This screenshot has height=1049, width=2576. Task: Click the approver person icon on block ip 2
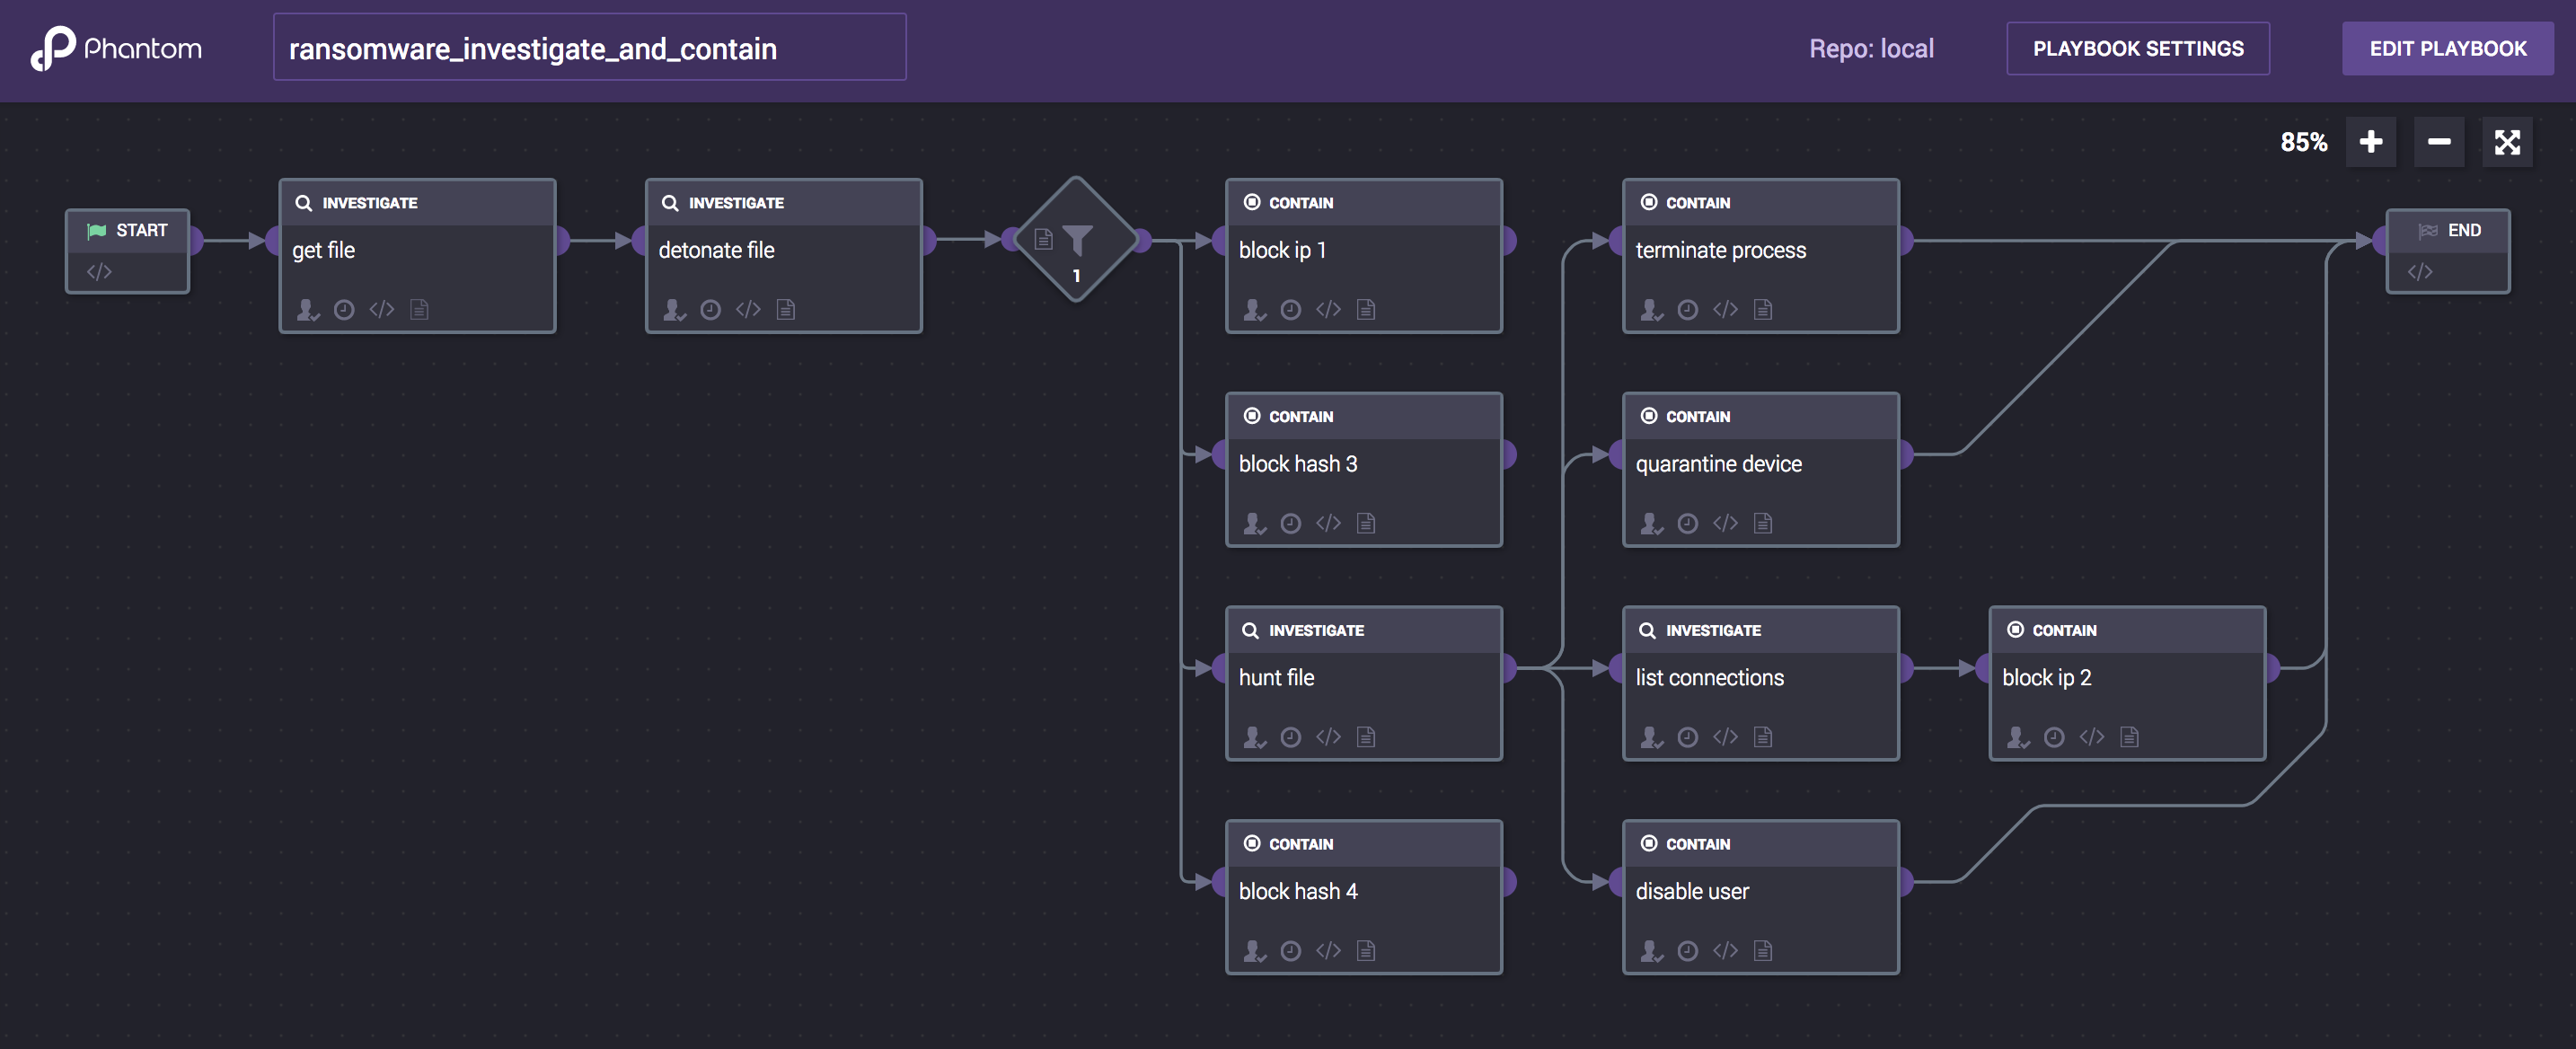pos(2017,737)
